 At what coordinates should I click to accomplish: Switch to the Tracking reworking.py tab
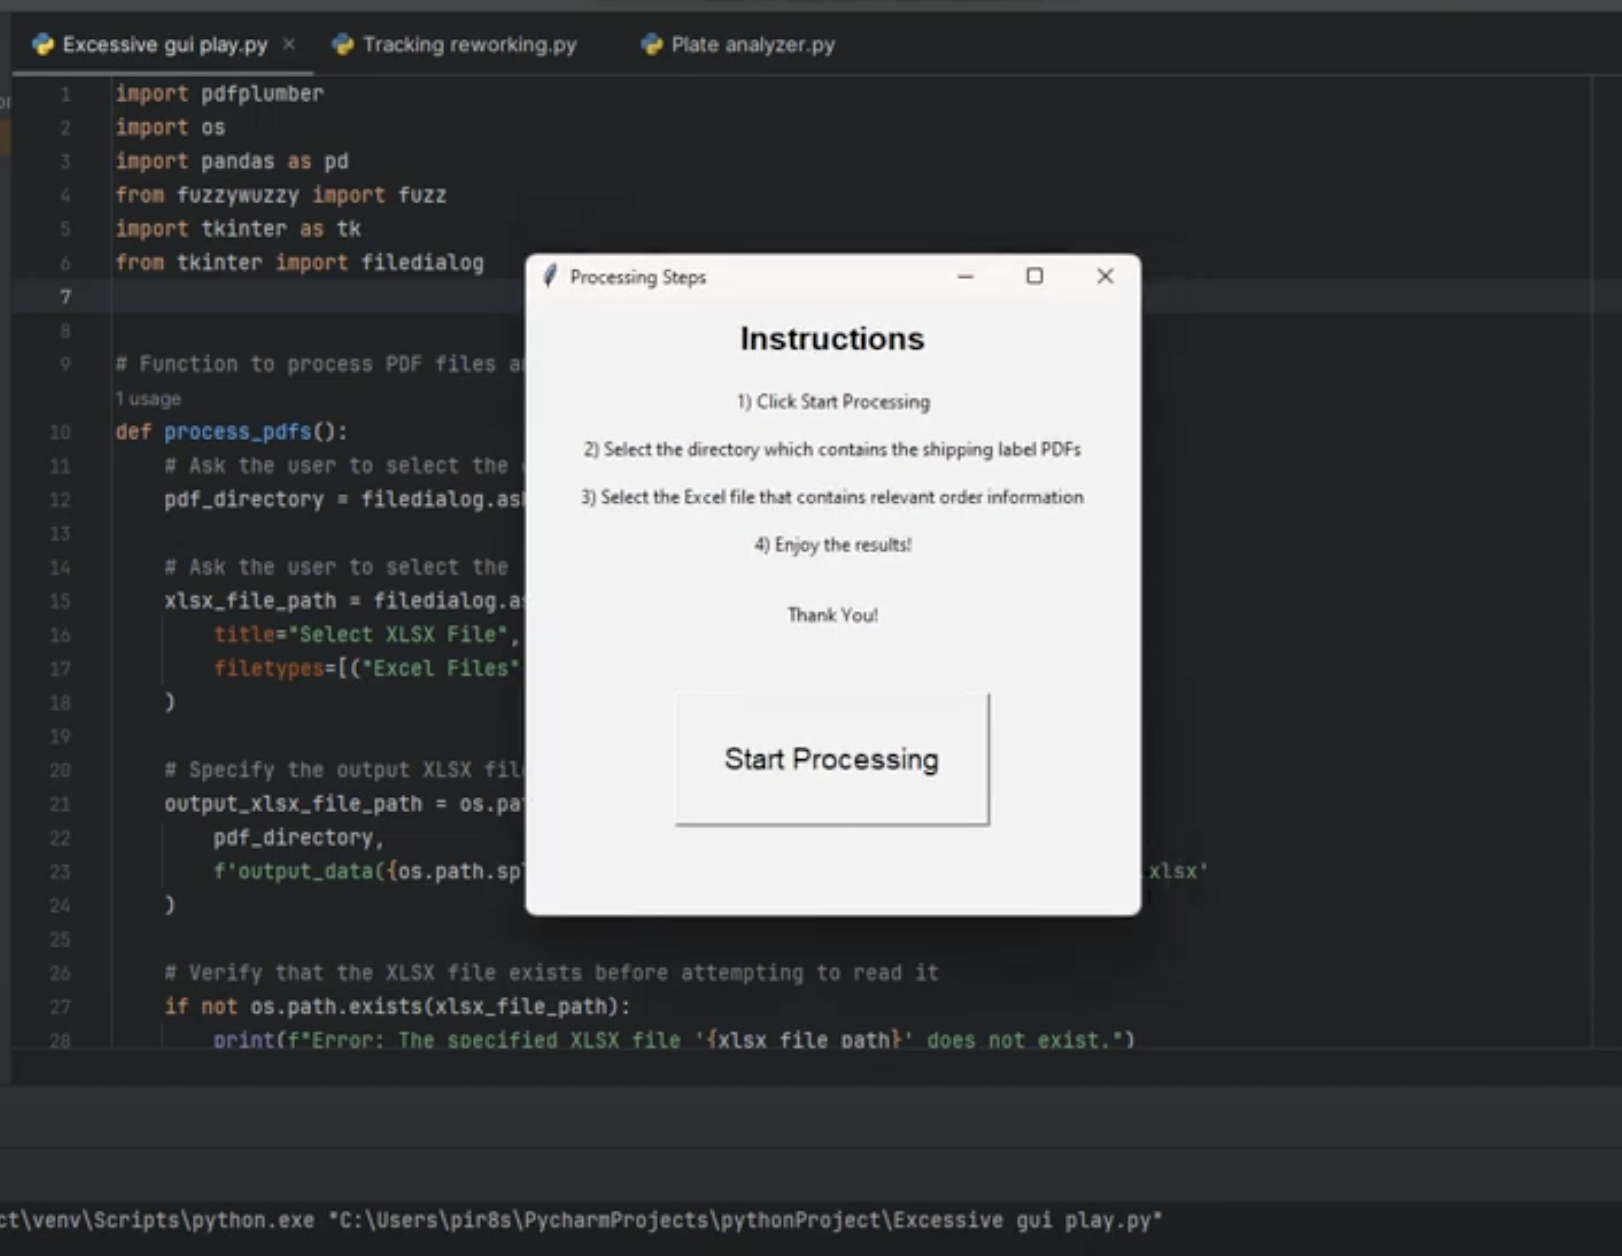(470, 44)
